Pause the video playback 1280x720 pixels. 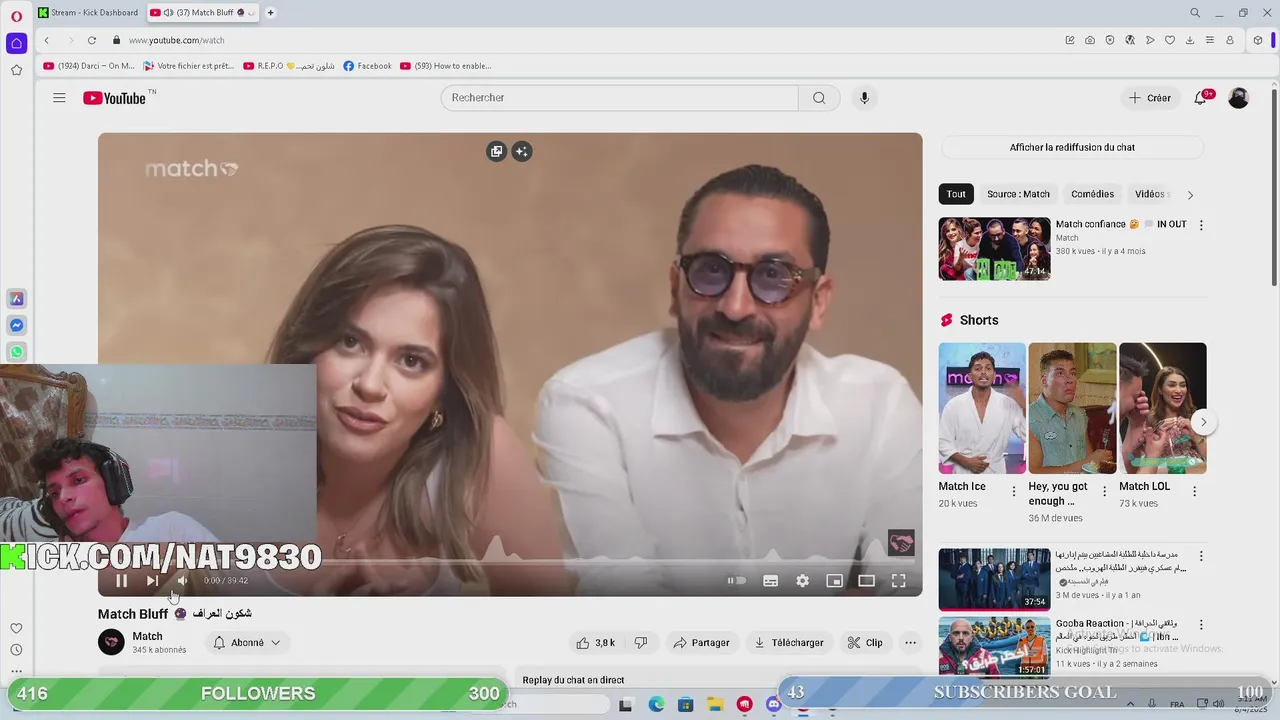(121, 580)
